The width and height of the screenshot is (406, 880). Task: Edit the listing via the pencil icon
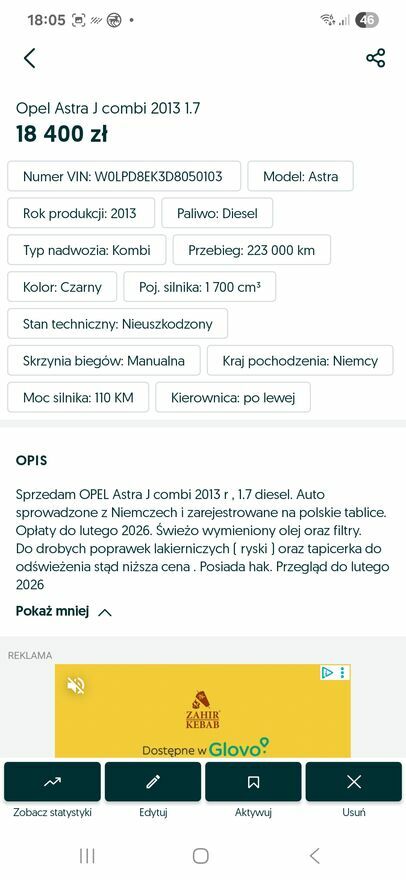coord(153,781)
